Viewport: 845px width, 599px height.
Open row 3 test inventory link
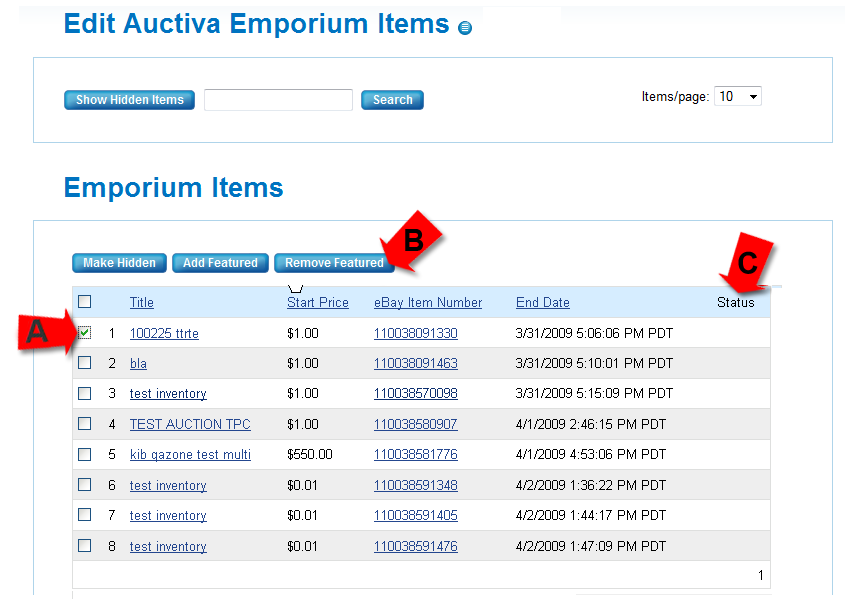pos(168,394)
